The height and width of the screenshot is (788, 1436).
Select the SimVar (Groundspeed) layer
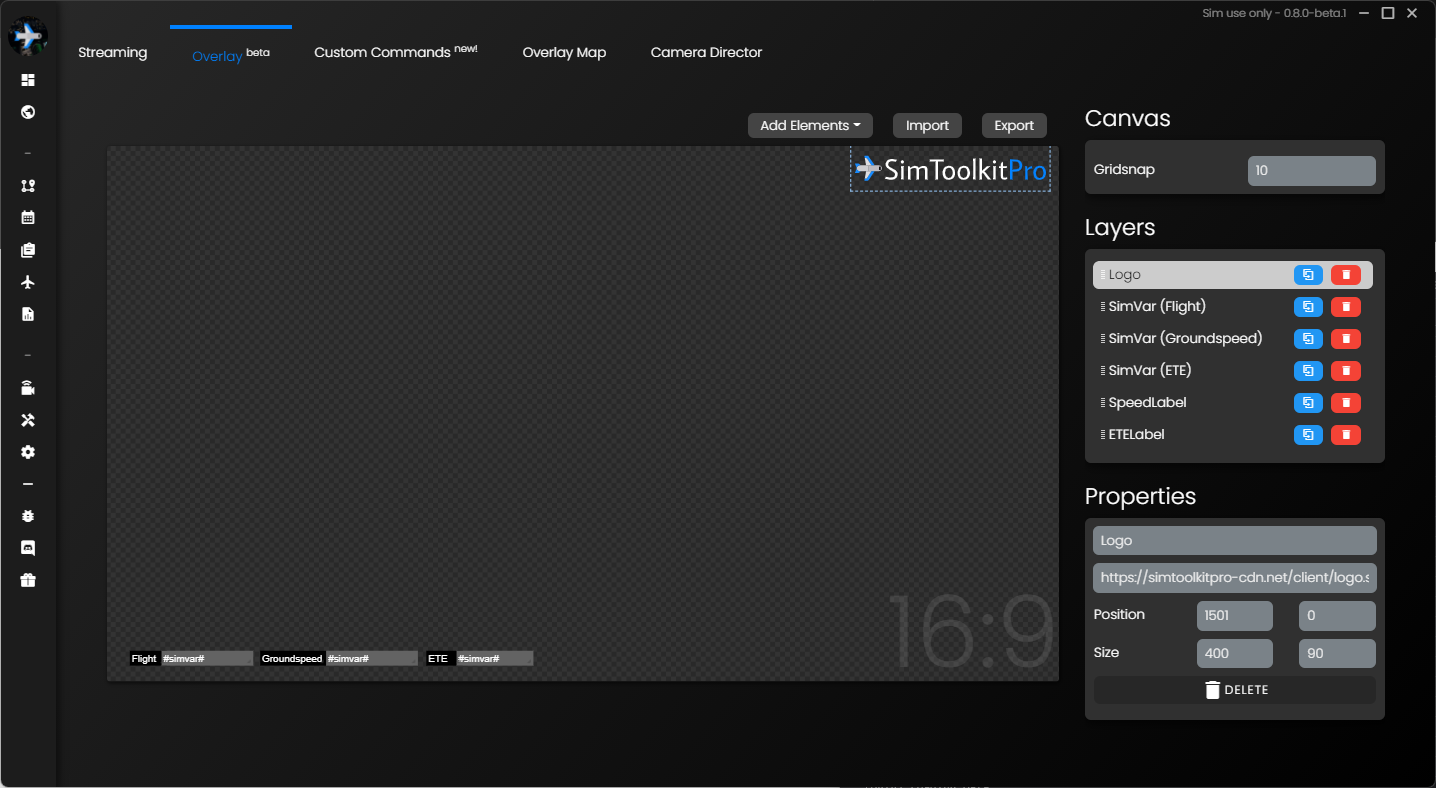pos(1233,339)
